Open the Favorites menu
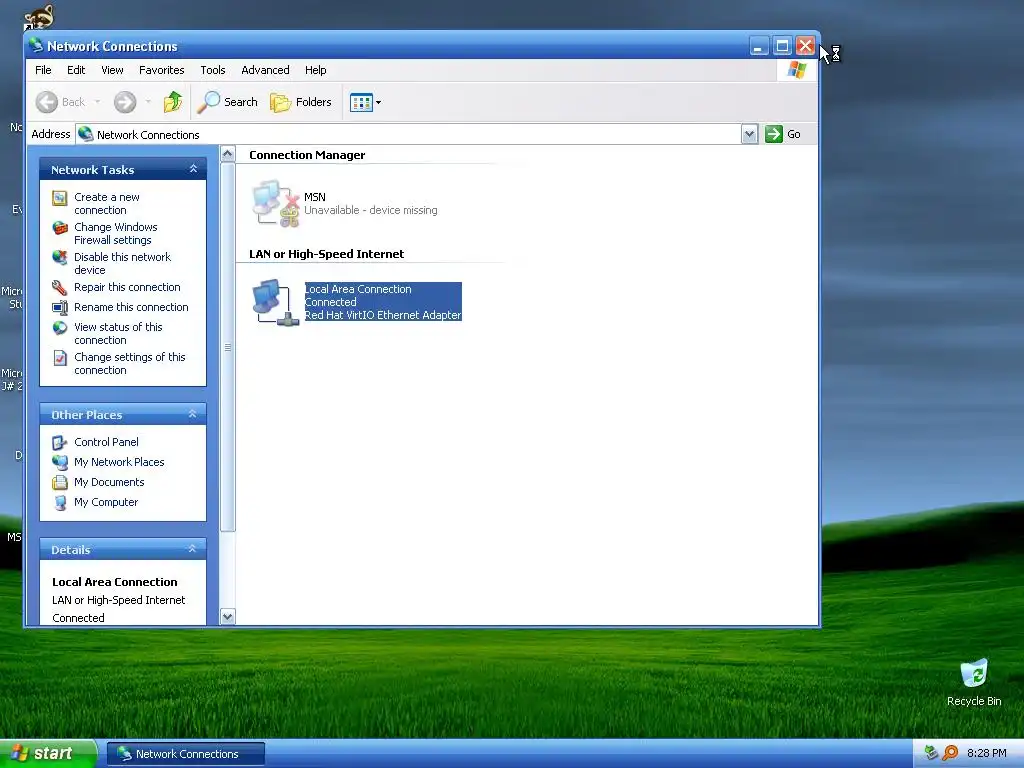The height and width of the screenshot is (768, 1024). point(161,70)
